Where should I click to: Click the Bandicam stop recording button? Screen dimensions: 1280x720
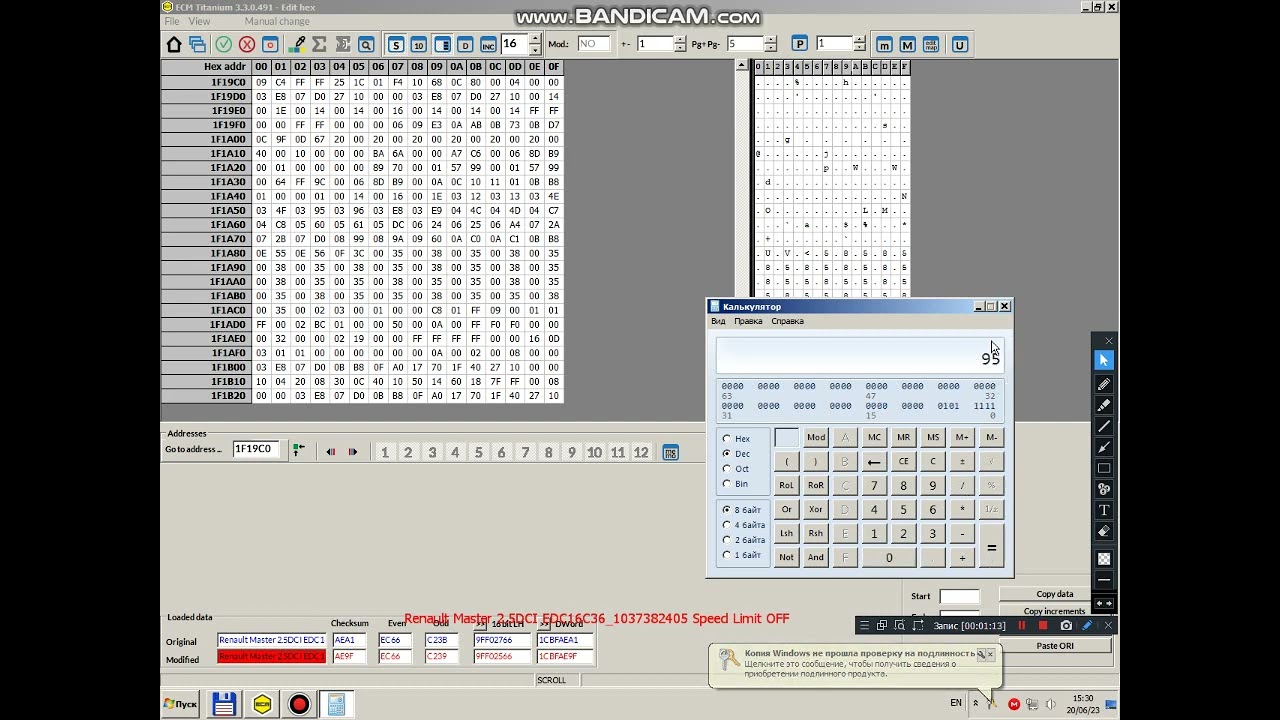tap(1043, 626)
